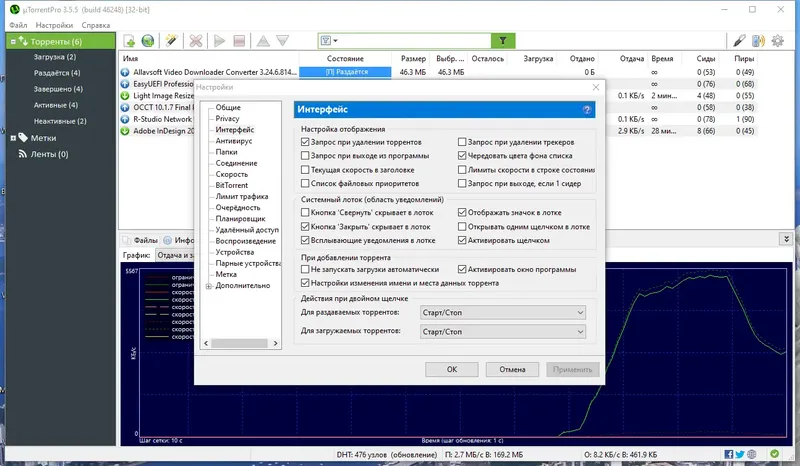Switch to Файлы tab in bottom panel
Viewport: 800px width, 466px height.
click(x=141, y=240)
